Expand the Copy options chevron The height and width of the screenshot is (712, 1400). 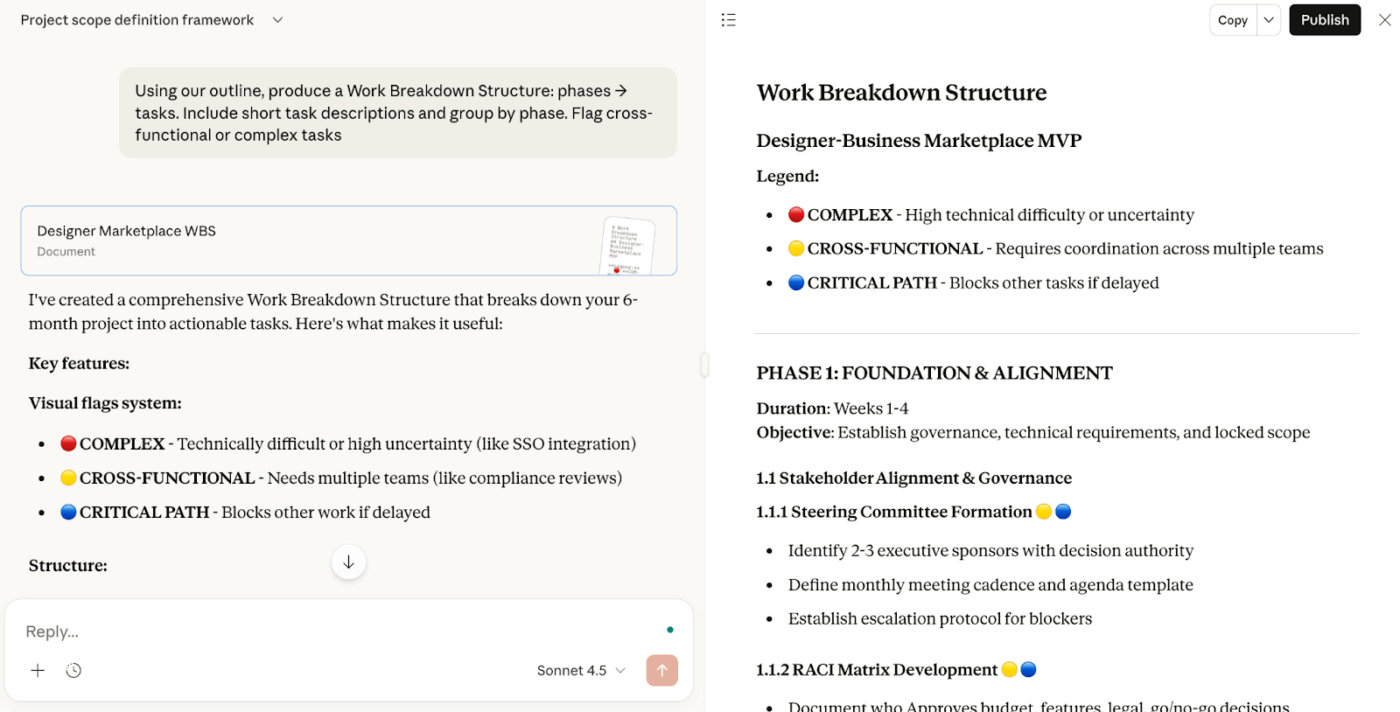point(1268,19)
